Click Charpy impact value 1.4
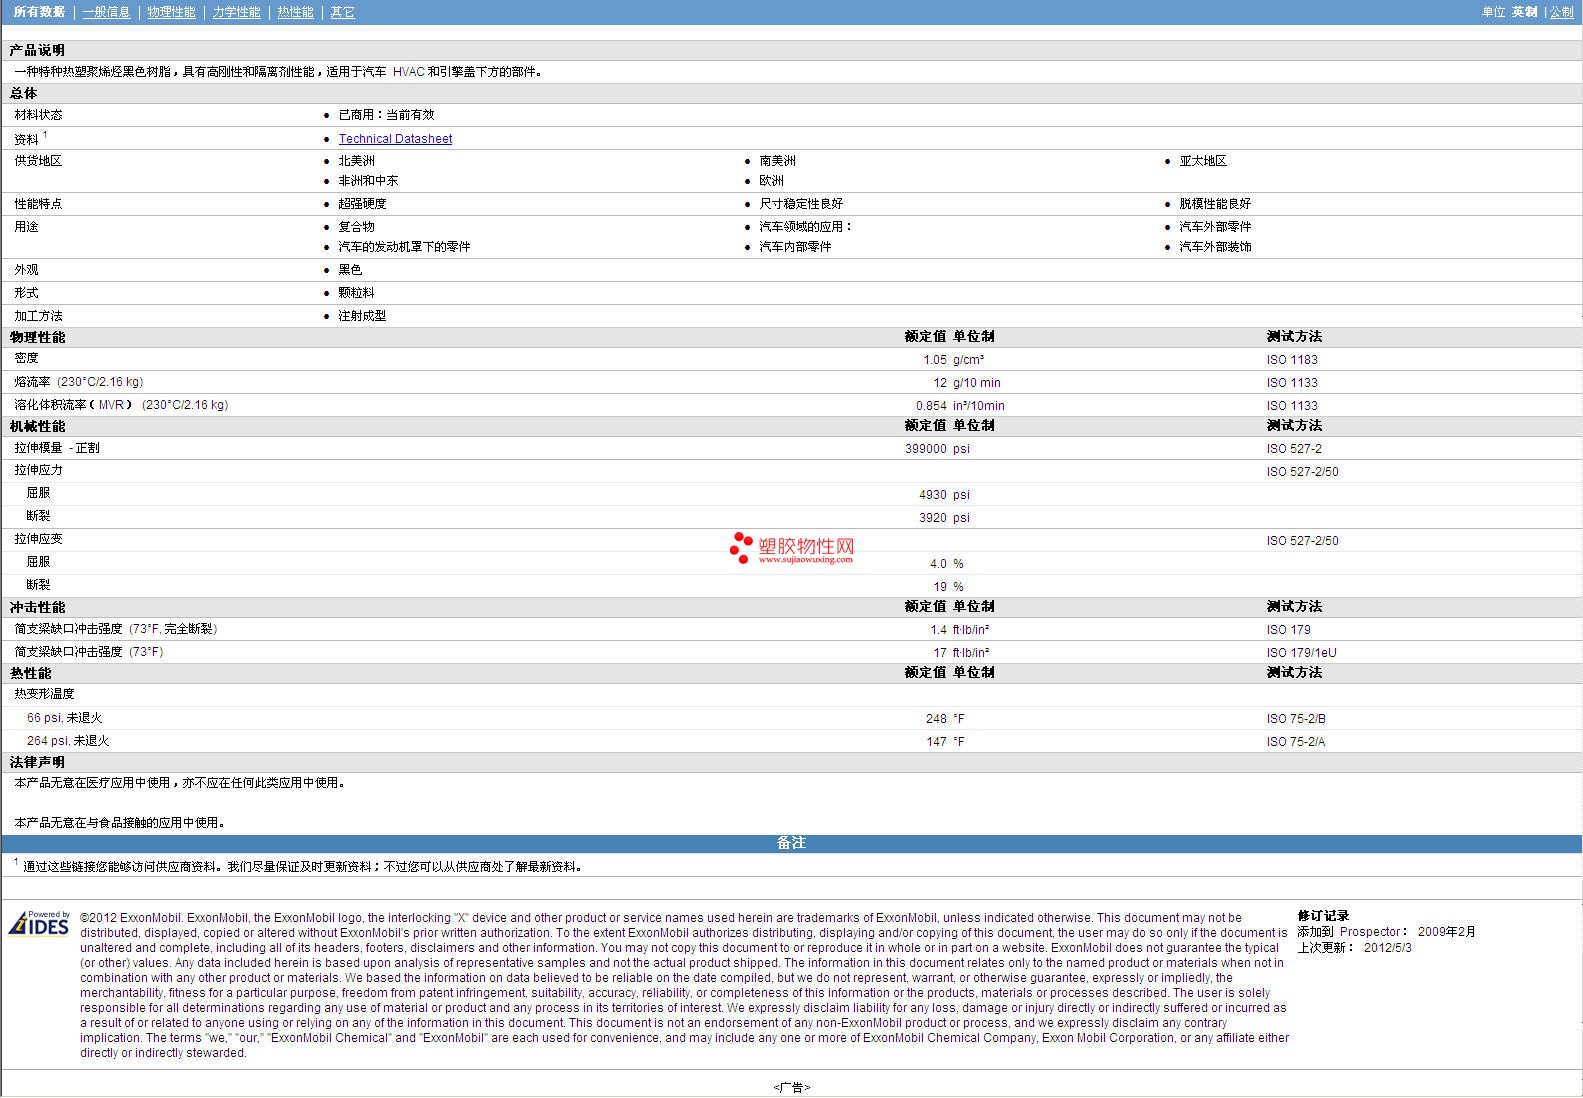Screen dimensions: 1583x1098 point(938,630)
